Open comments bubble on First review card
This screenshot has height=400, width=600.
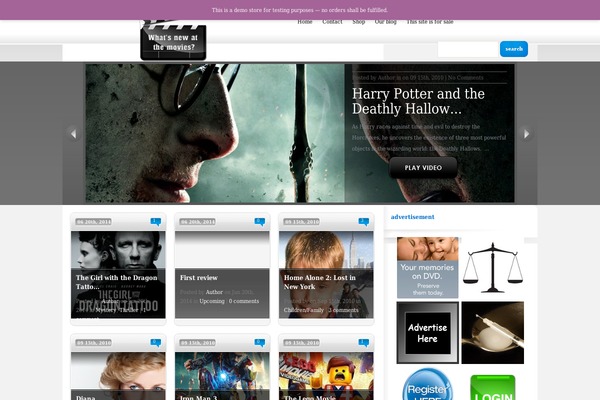point(260,222)
